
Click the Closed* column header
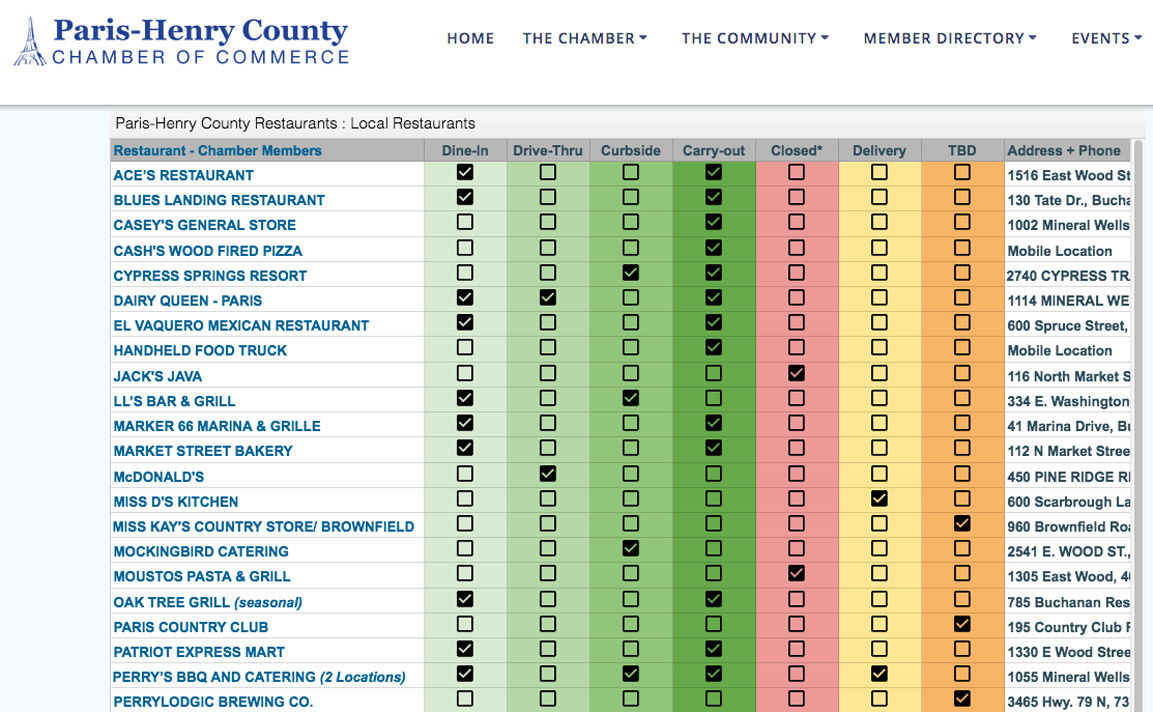point(796,150)
